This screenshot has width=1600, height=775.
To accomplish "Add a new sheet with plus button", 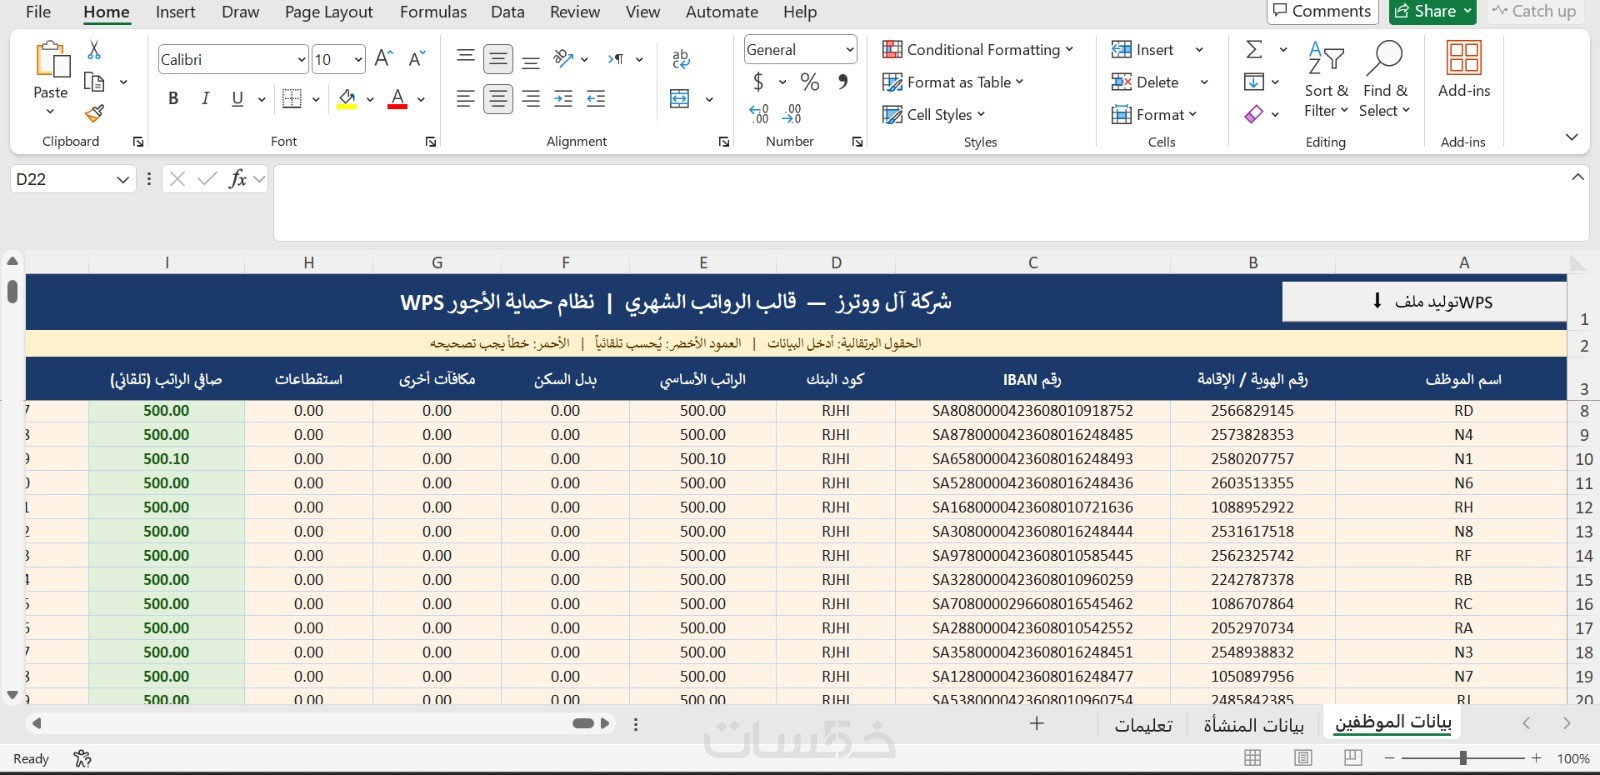I will tap(1037, 723).
